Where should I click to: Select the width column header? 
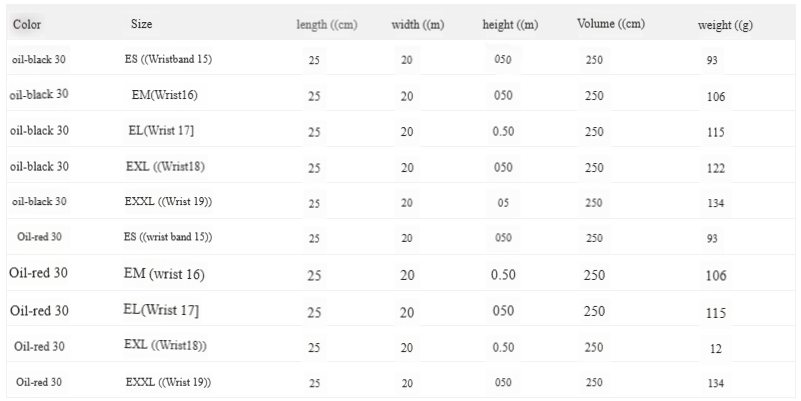(x=418, y=23)
